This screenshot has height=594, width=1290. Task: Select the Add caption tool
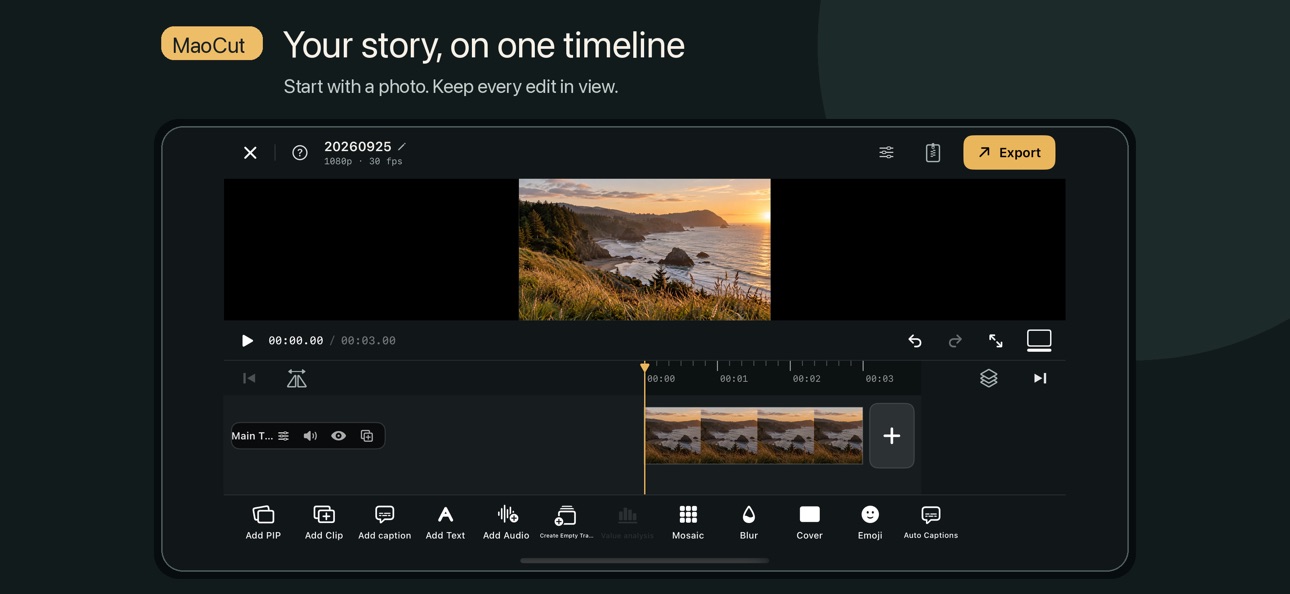(x=385, y=522)
